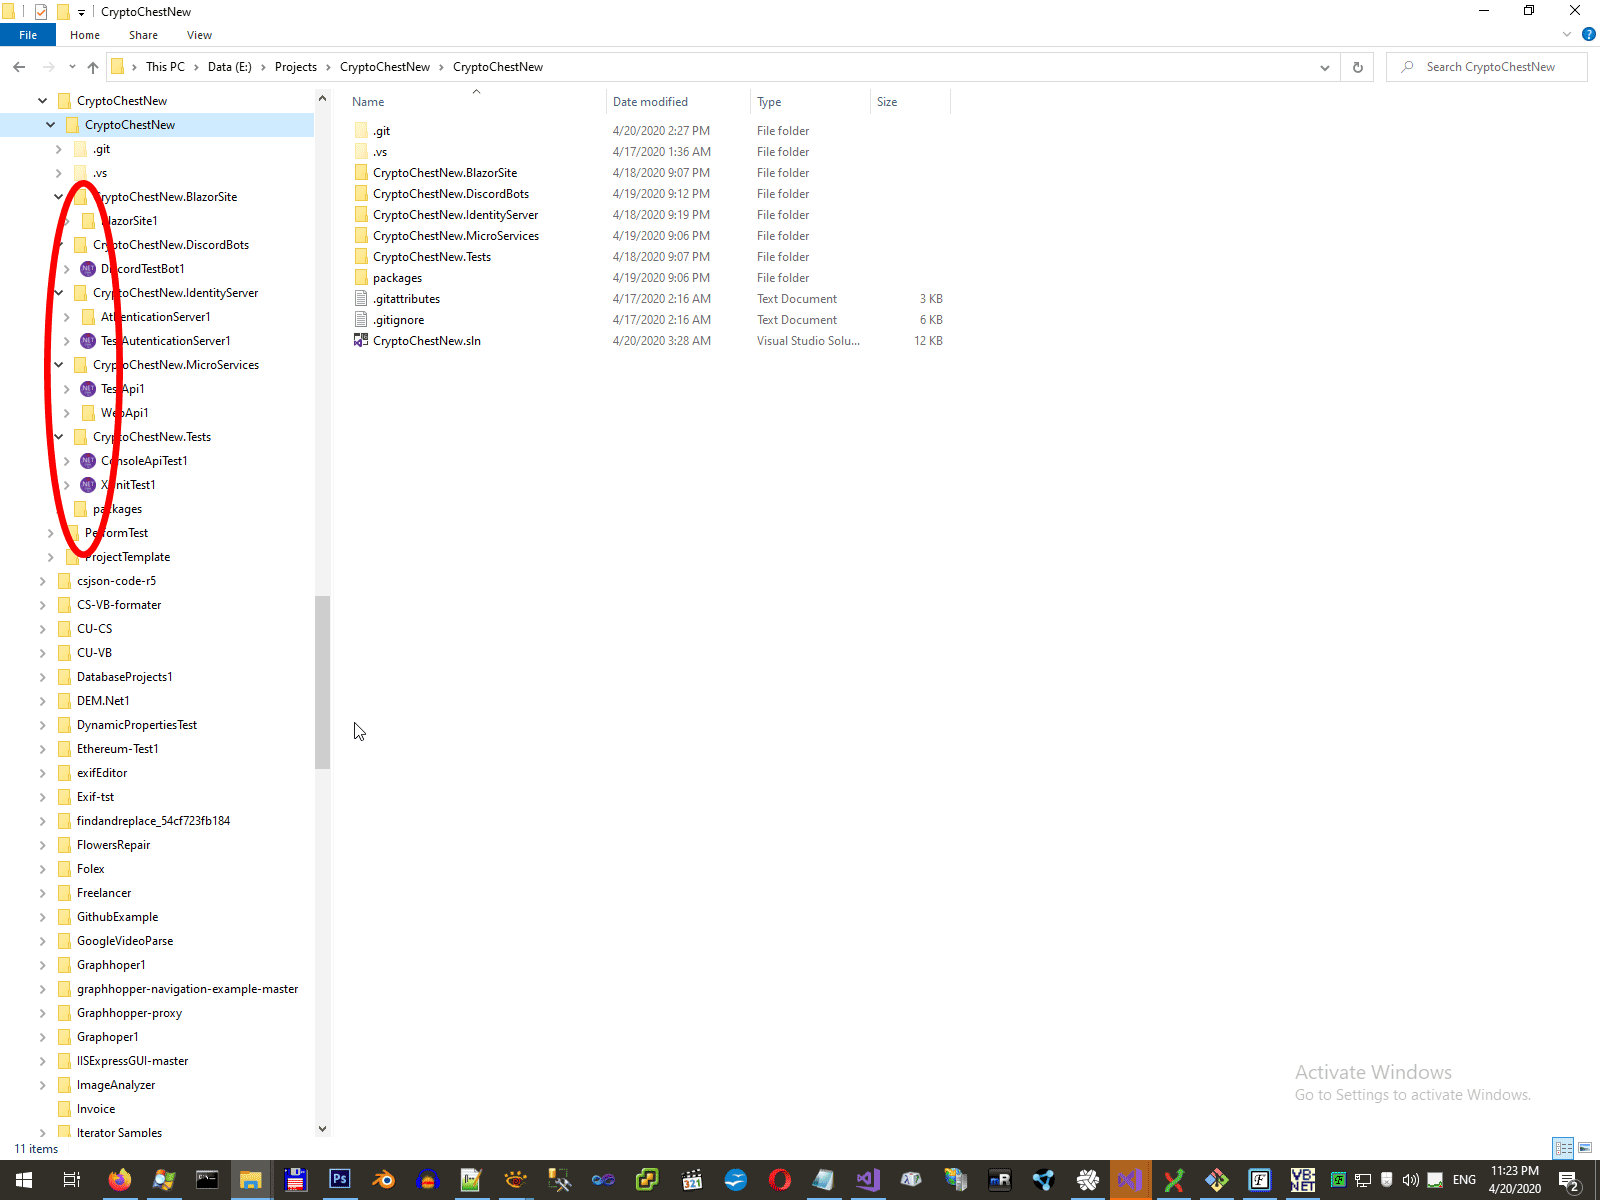The width and height of the screenshot is (1600, 1200).
Task: Open the recent locations dropdown
Action: pos(72,67)
